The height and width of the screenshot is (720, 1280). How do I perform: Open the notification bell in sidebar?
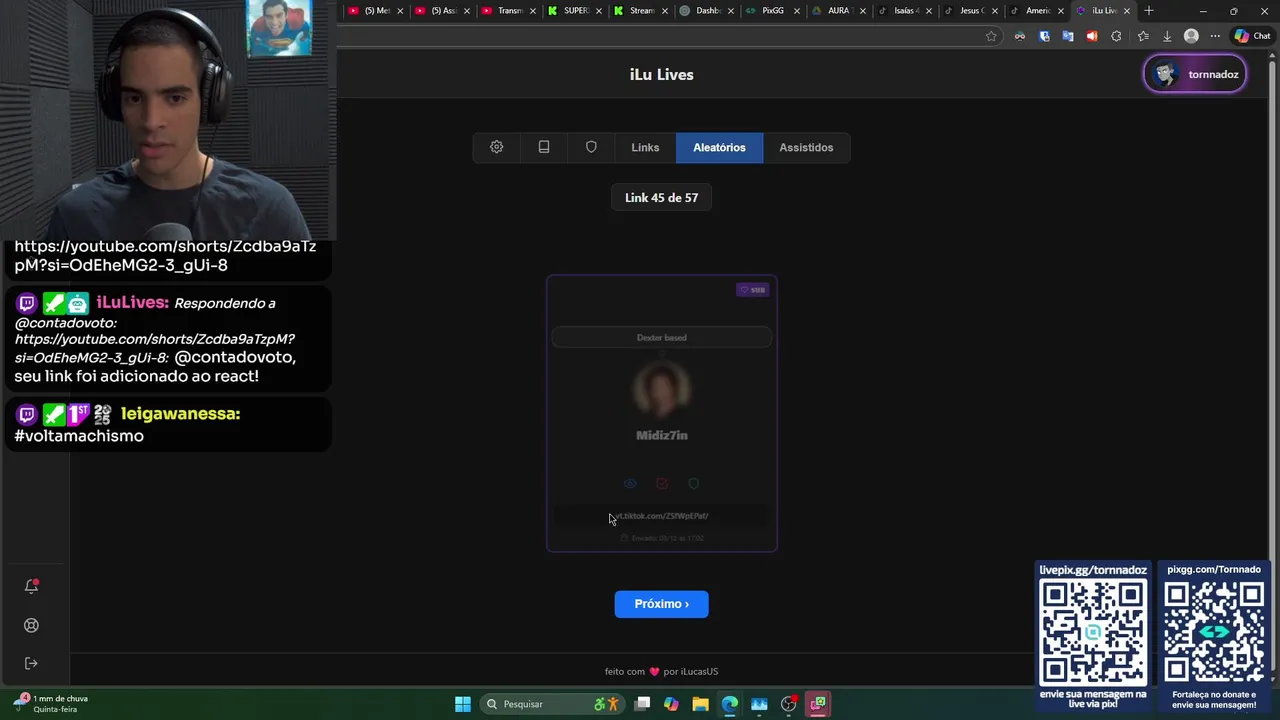click(x=31, y=586)
